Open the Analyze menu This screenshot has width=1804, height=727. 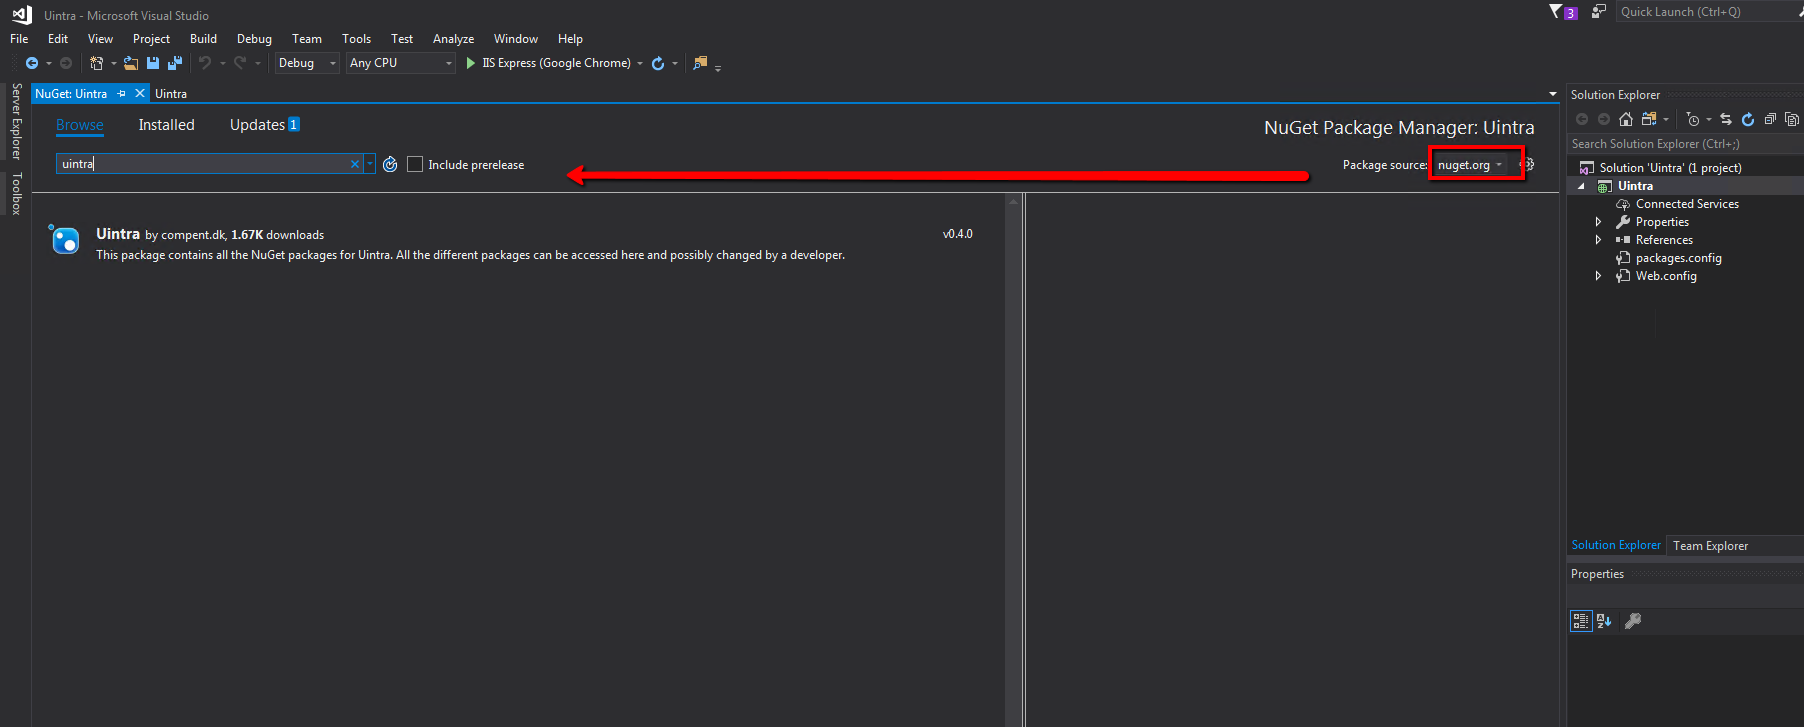coord(453,39)
